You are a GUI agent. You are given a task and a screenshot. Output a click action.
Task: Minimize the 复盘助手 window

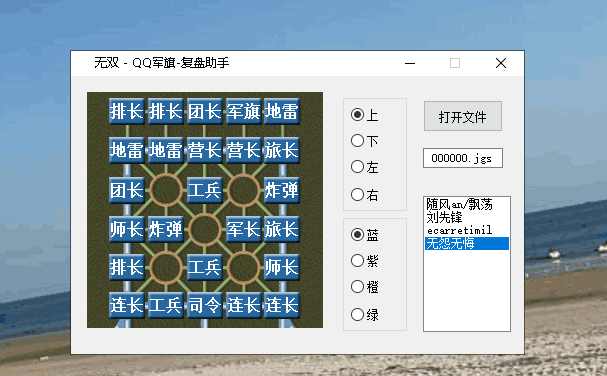coord(410,63)
